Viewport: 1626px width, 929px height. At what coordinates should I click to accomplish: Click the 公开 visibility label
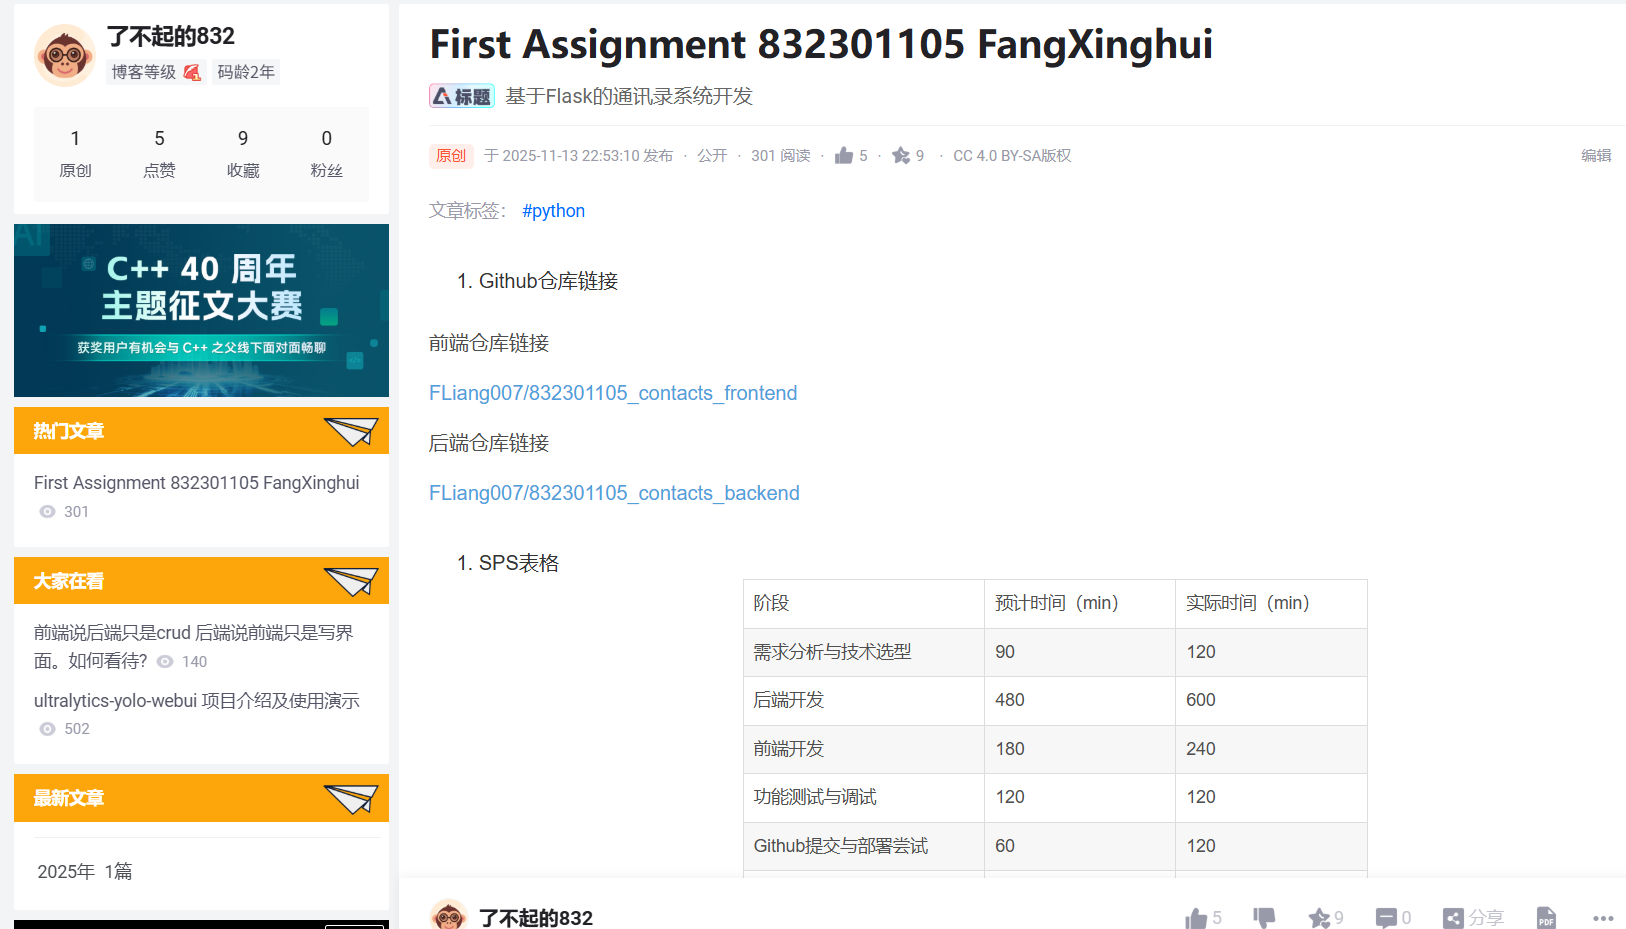coord(712,155)
